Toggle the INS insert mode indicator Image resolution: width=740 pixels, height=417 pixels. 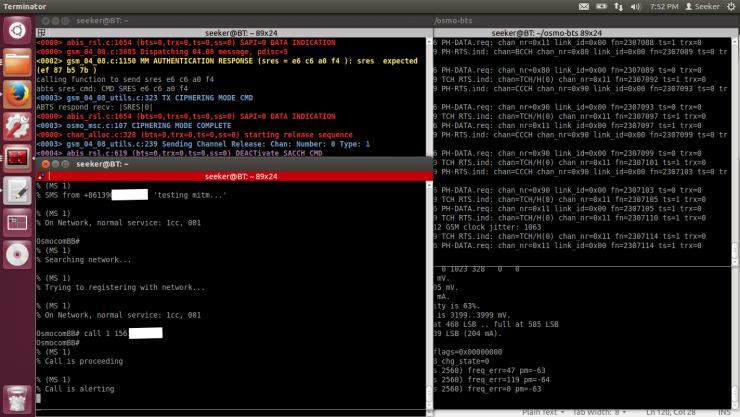[x=725, y=411]
